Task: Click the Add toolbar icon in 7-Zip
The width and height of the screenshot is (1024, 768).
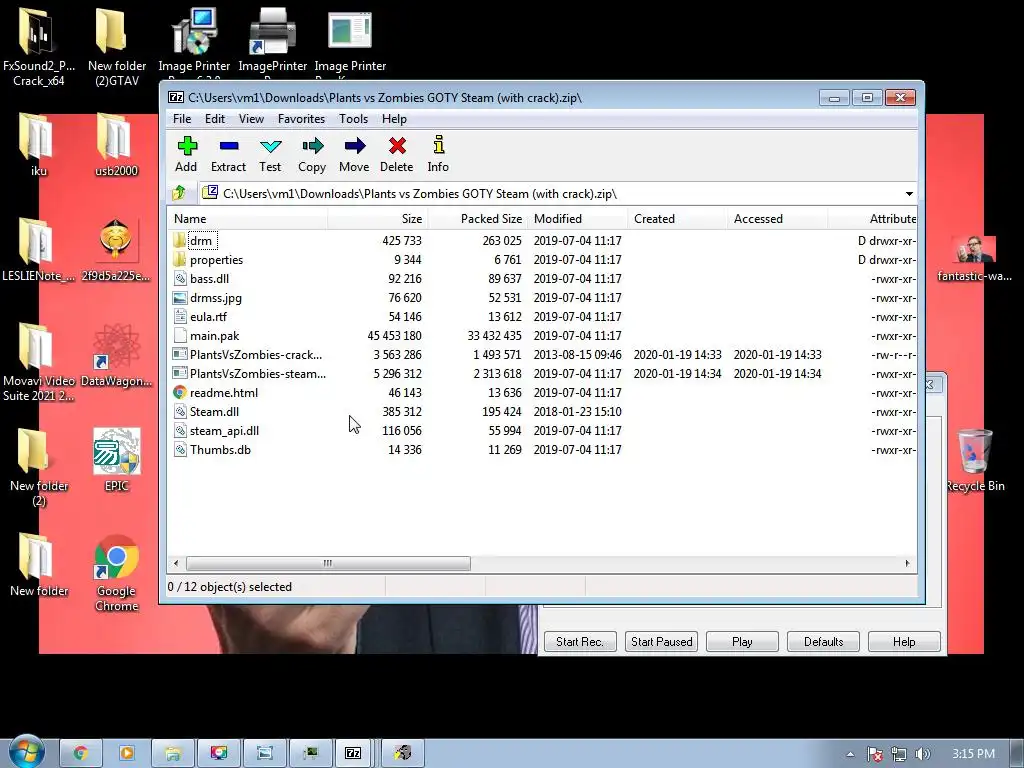Action: (187, 146)
